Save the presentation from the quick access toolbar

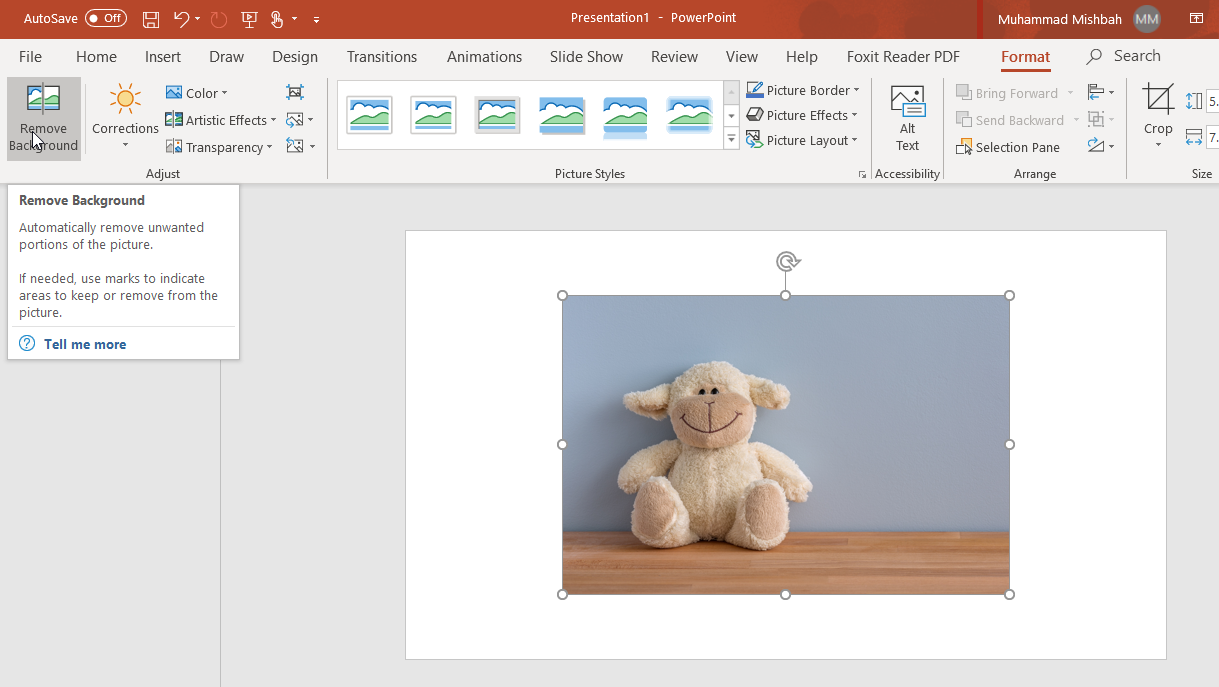click(151, 18)
